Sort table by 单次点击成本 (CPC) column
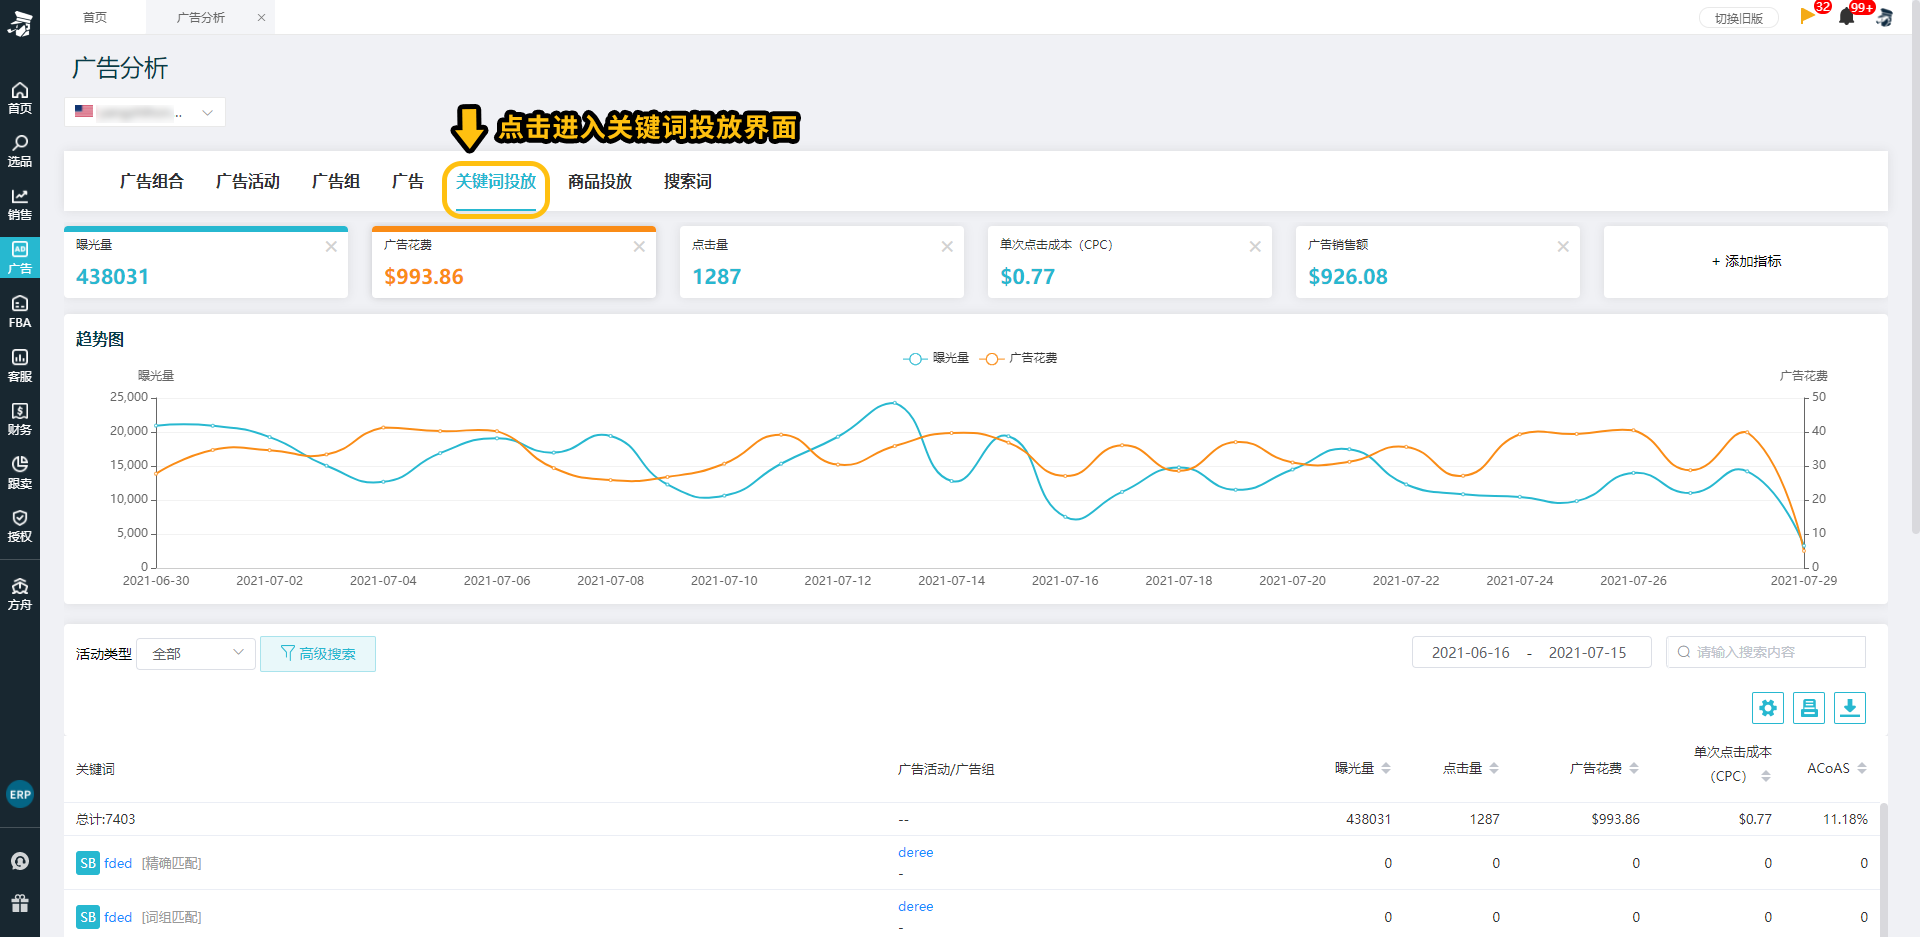1920x937 pixels. coord(1766,777)
